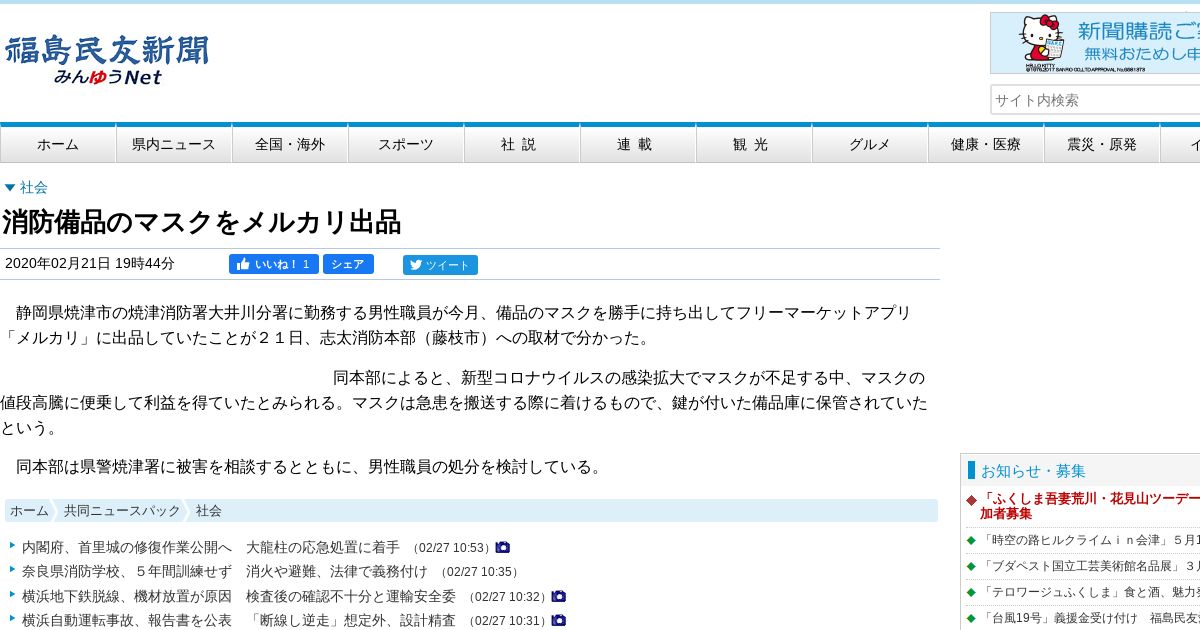Viewport: 1200px width, 630px height.
Task: Click the camera icon beside the 横浜自動運転事故 headline
Action: [x=559, y=620]
